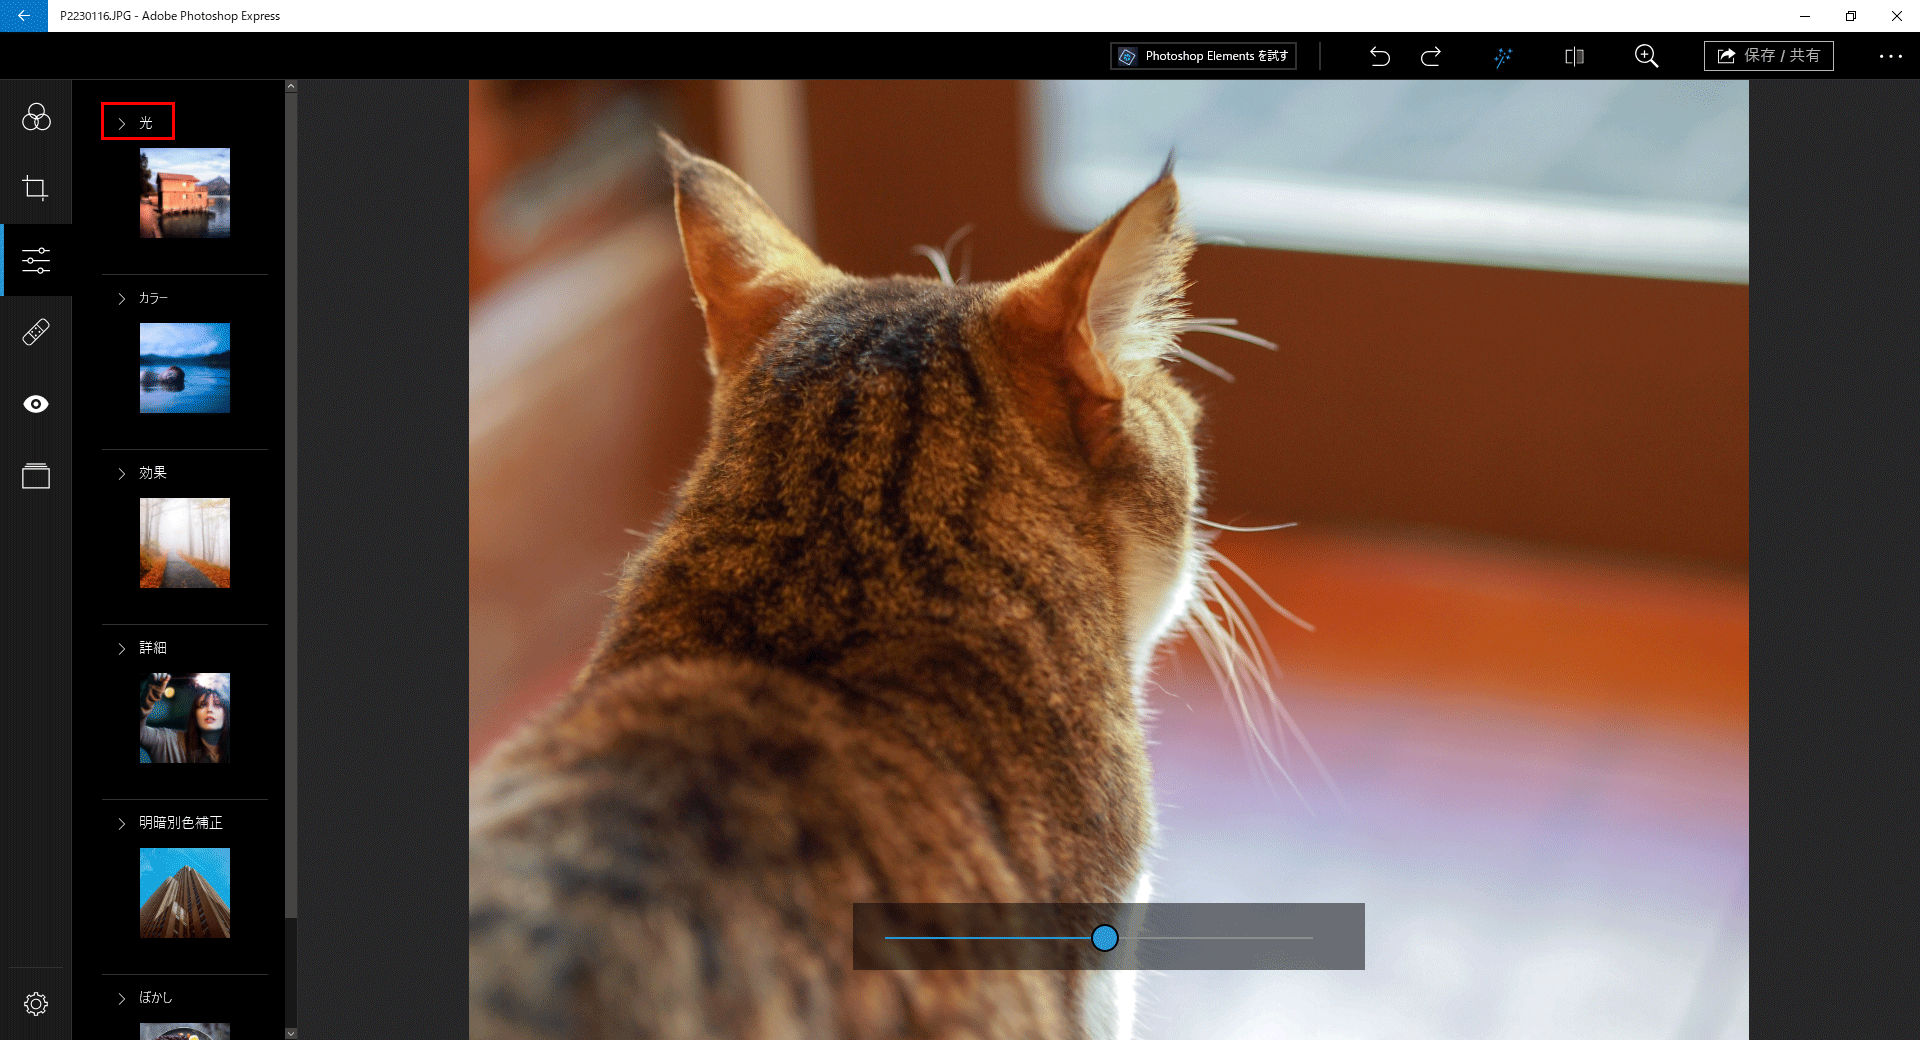Select the red-eye correction eye tool
Viewport: 1920px width, 1040px height.
pyautogui.click(x=36, y=404)
